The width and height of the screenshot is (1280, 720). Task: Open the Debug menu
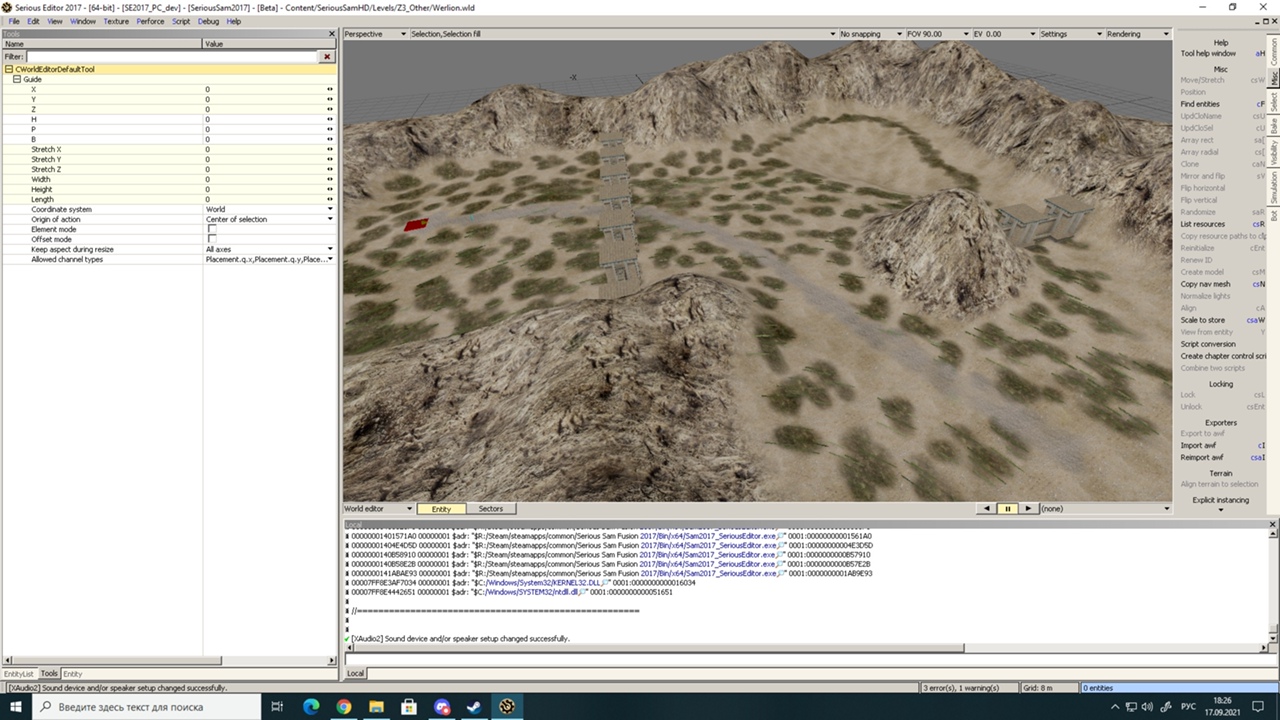(x=208, y=21)
